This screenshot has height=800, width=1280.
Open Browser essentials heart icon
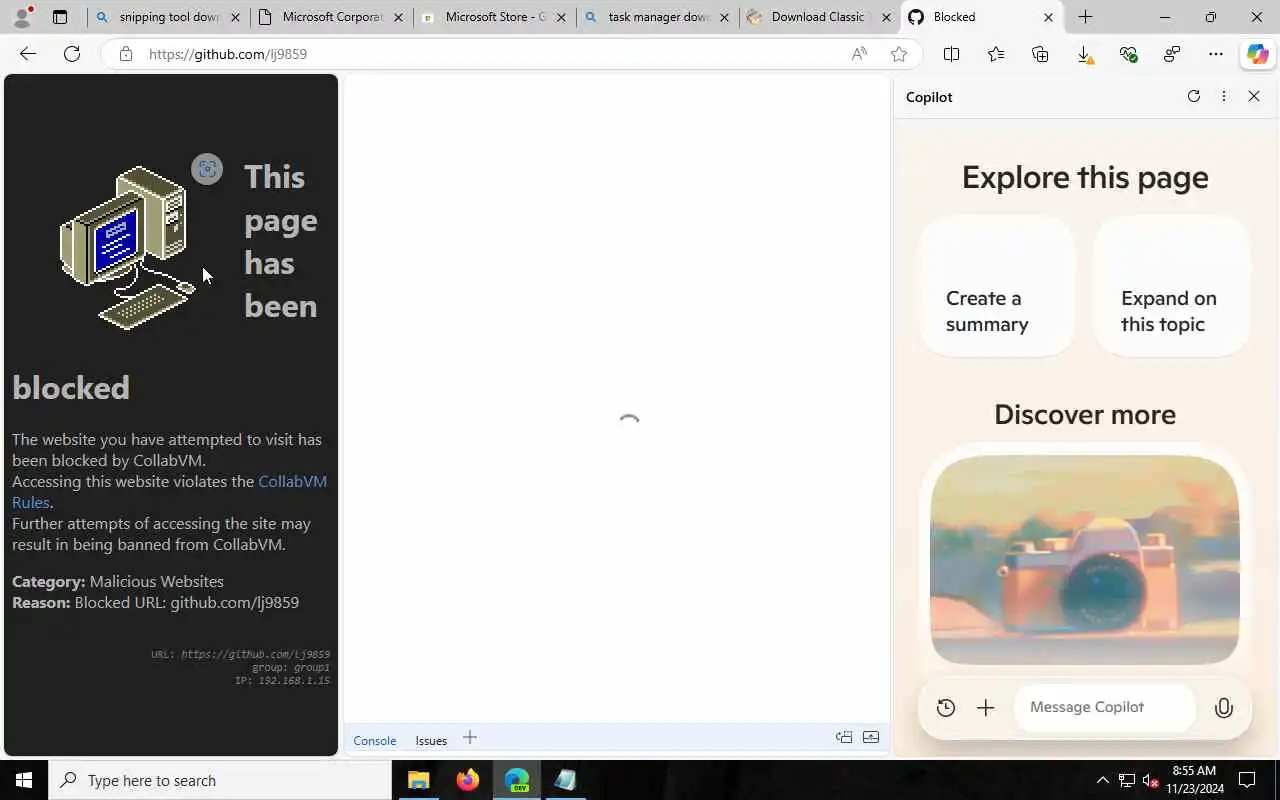(1128, 54)
